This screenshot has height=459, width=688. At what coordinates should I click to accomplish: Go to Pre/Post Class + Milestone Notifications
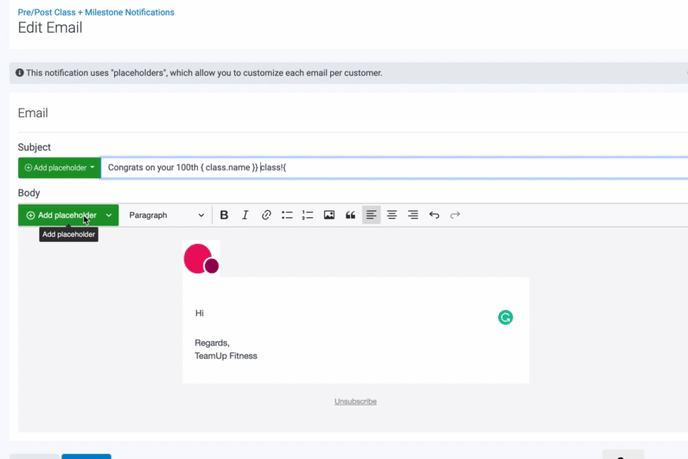[96, 12]
